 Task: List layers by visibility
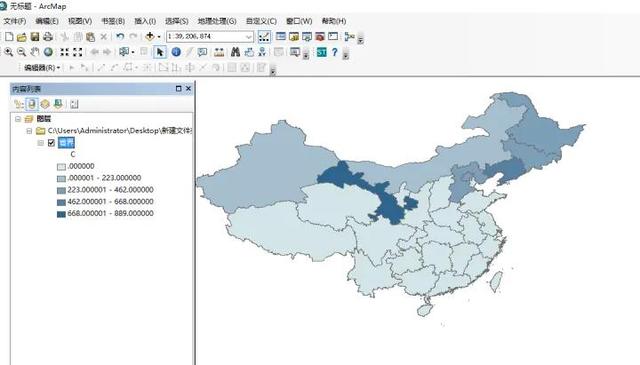tap(45, 104)
